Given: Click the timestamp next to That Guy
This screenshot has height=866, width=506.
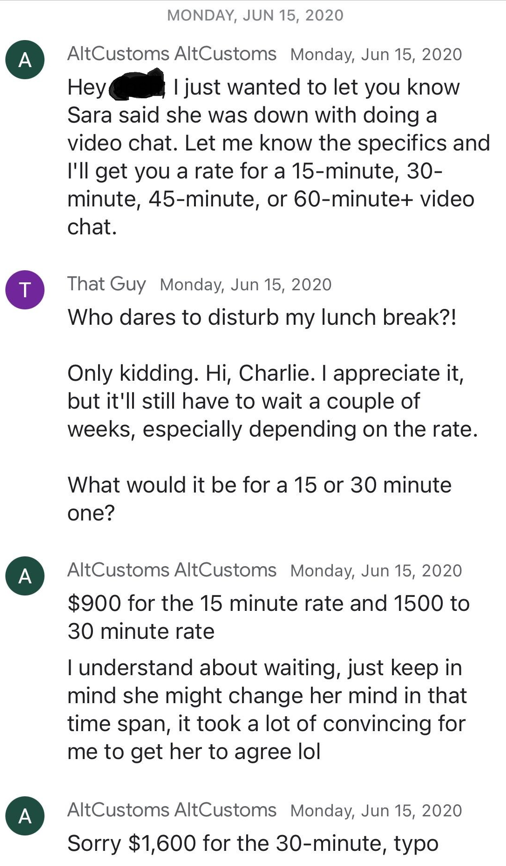Looking at the screenshot, I should coord(246,285).
